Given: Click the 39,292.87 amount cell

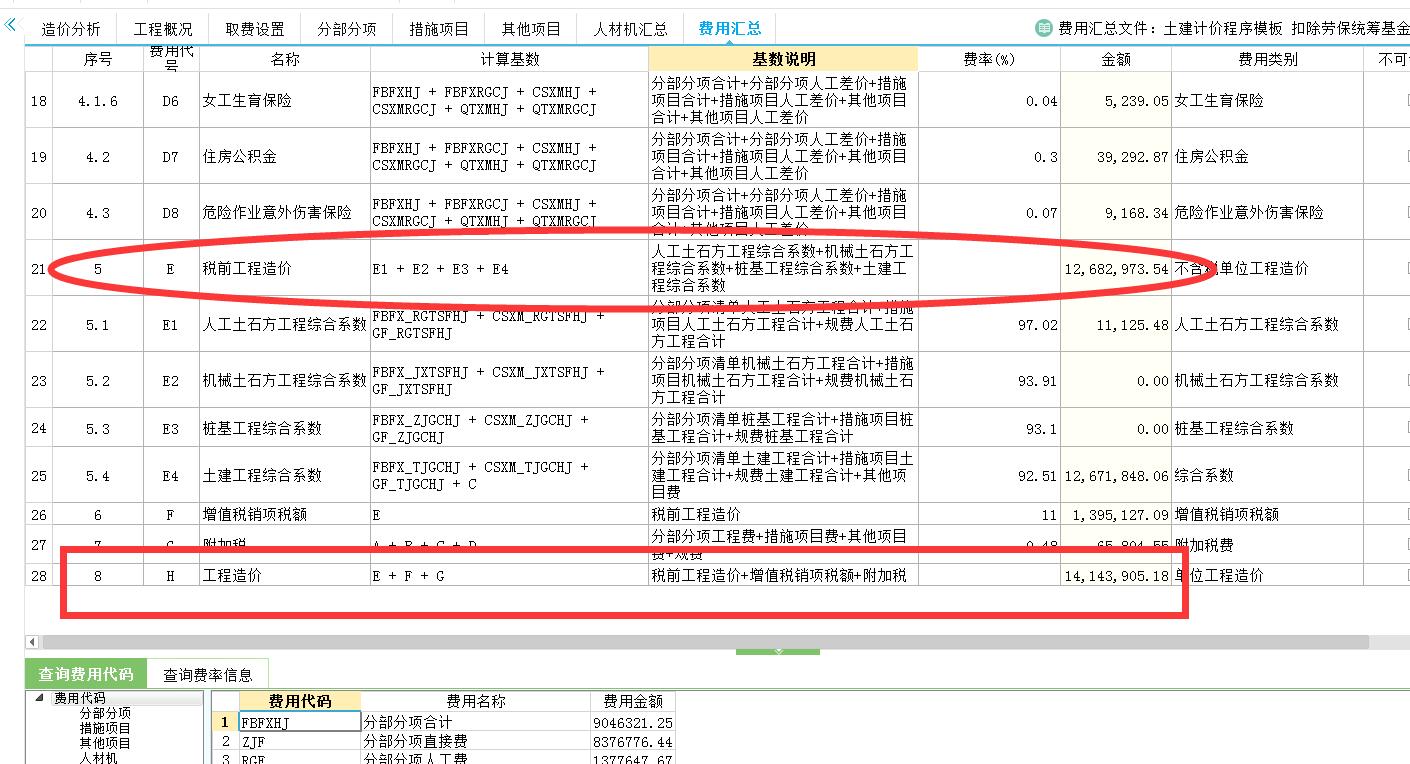Looking at the screenshot, I should coord(1116,156).
